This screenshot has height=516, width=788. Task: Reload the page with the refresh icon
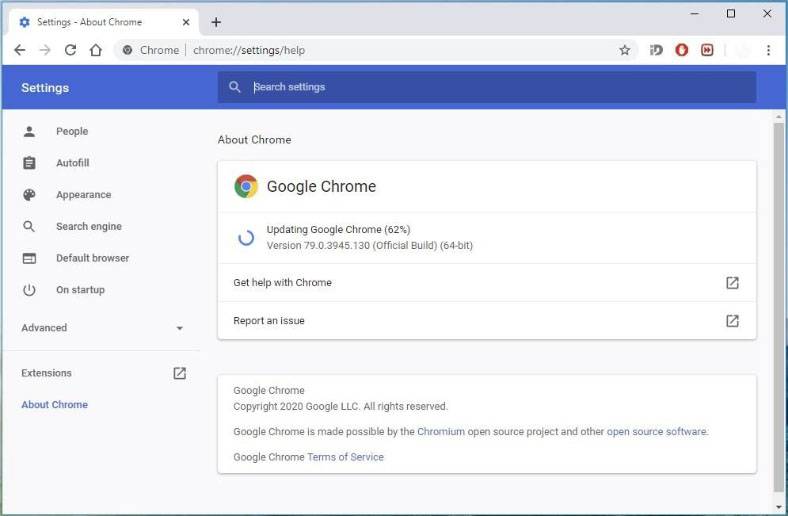(x=70, y=50)
